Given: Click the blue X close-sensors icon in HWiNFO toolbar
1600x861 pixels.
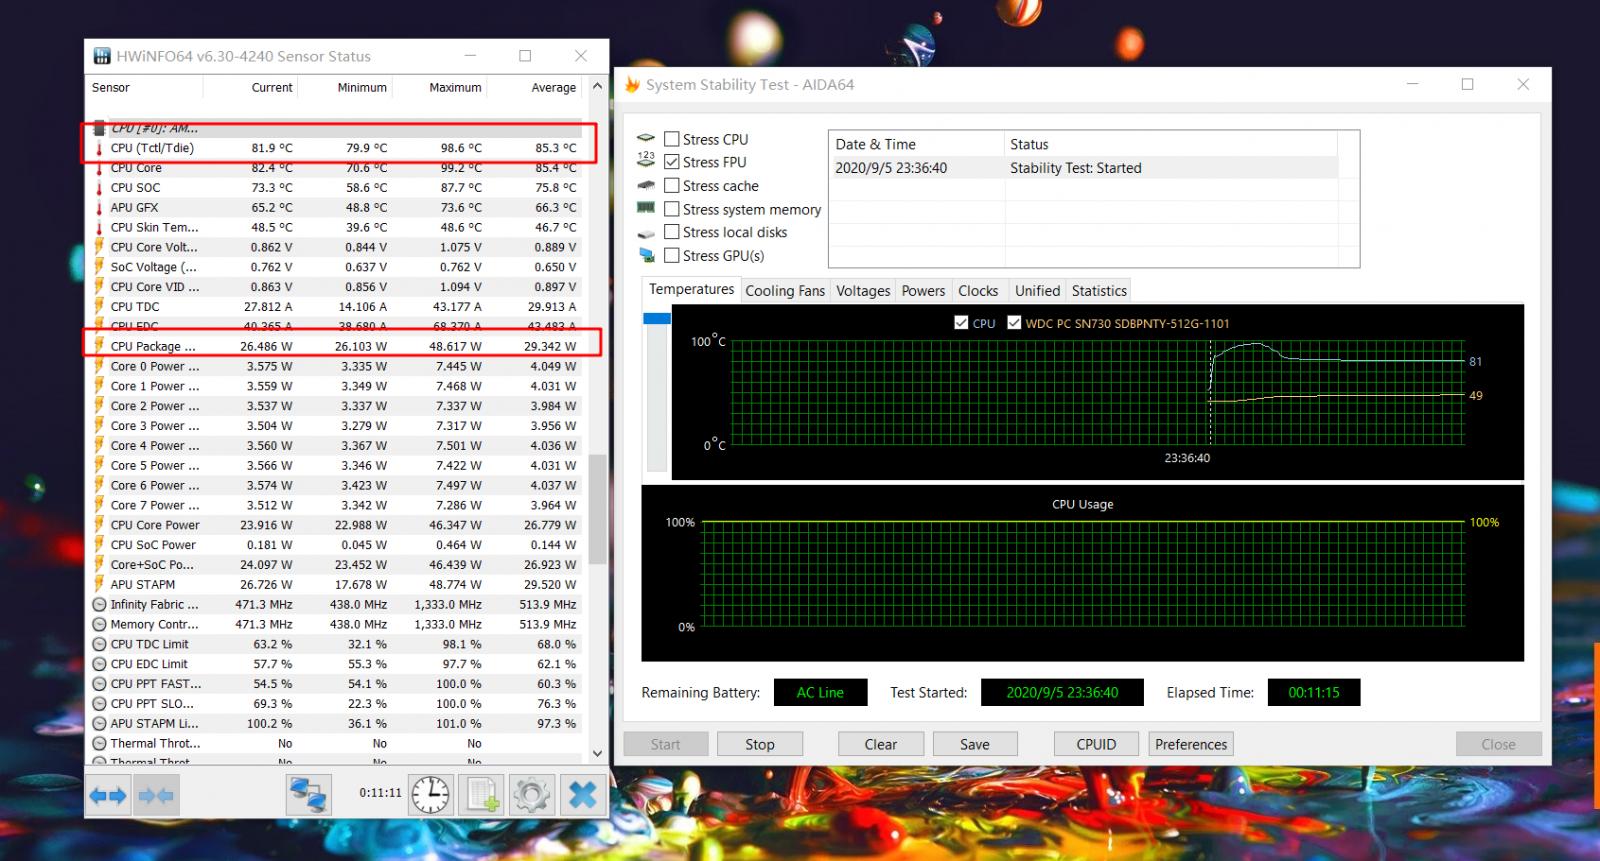Looking at the screenshot, I should (x=582, y=796).
